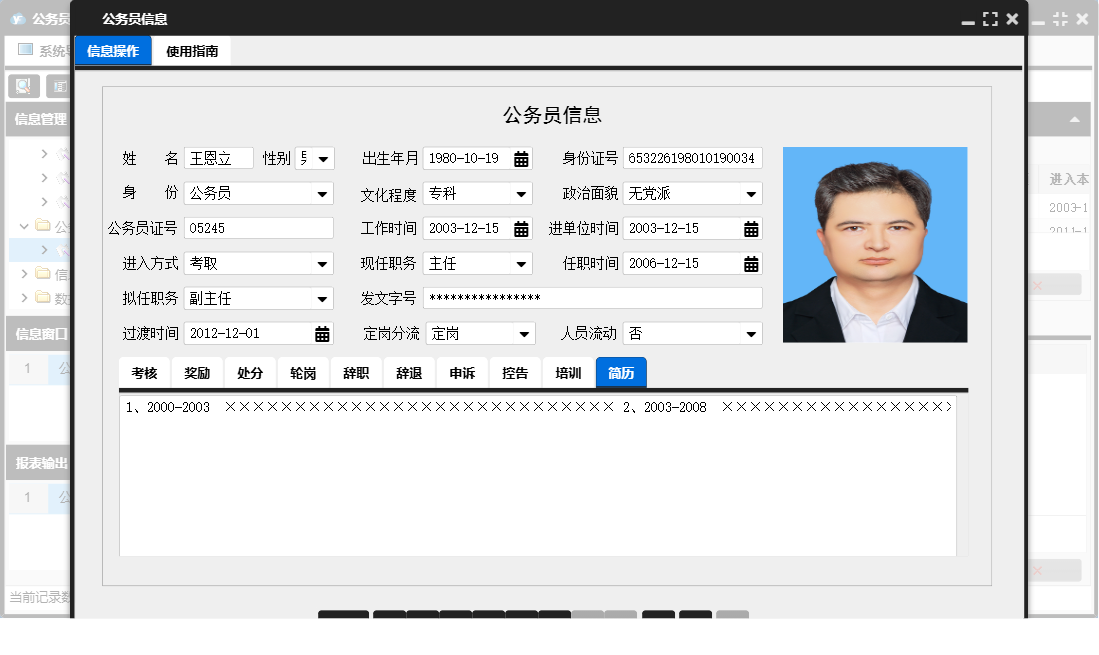Viewport: 1099px width, 655px height.
Task: Collapse the expanded 公务员 tree node
Action: coord(24,226)
